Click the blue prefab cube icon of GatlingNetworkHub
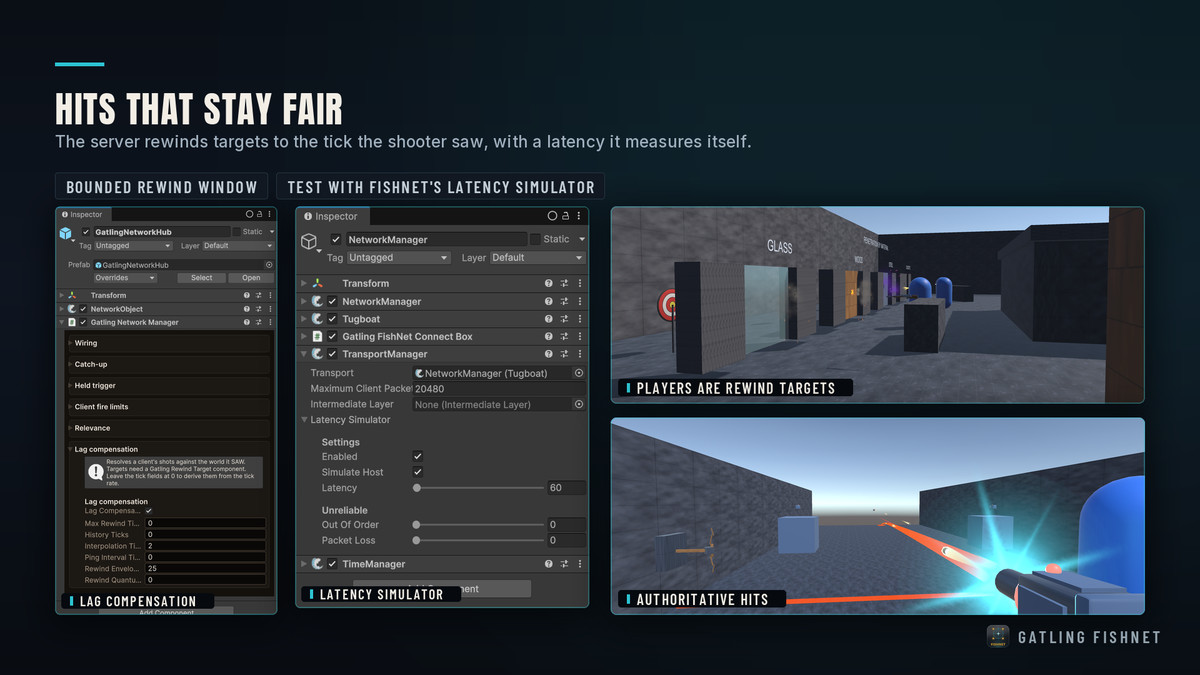1200x675 pixels. (65, 233)
